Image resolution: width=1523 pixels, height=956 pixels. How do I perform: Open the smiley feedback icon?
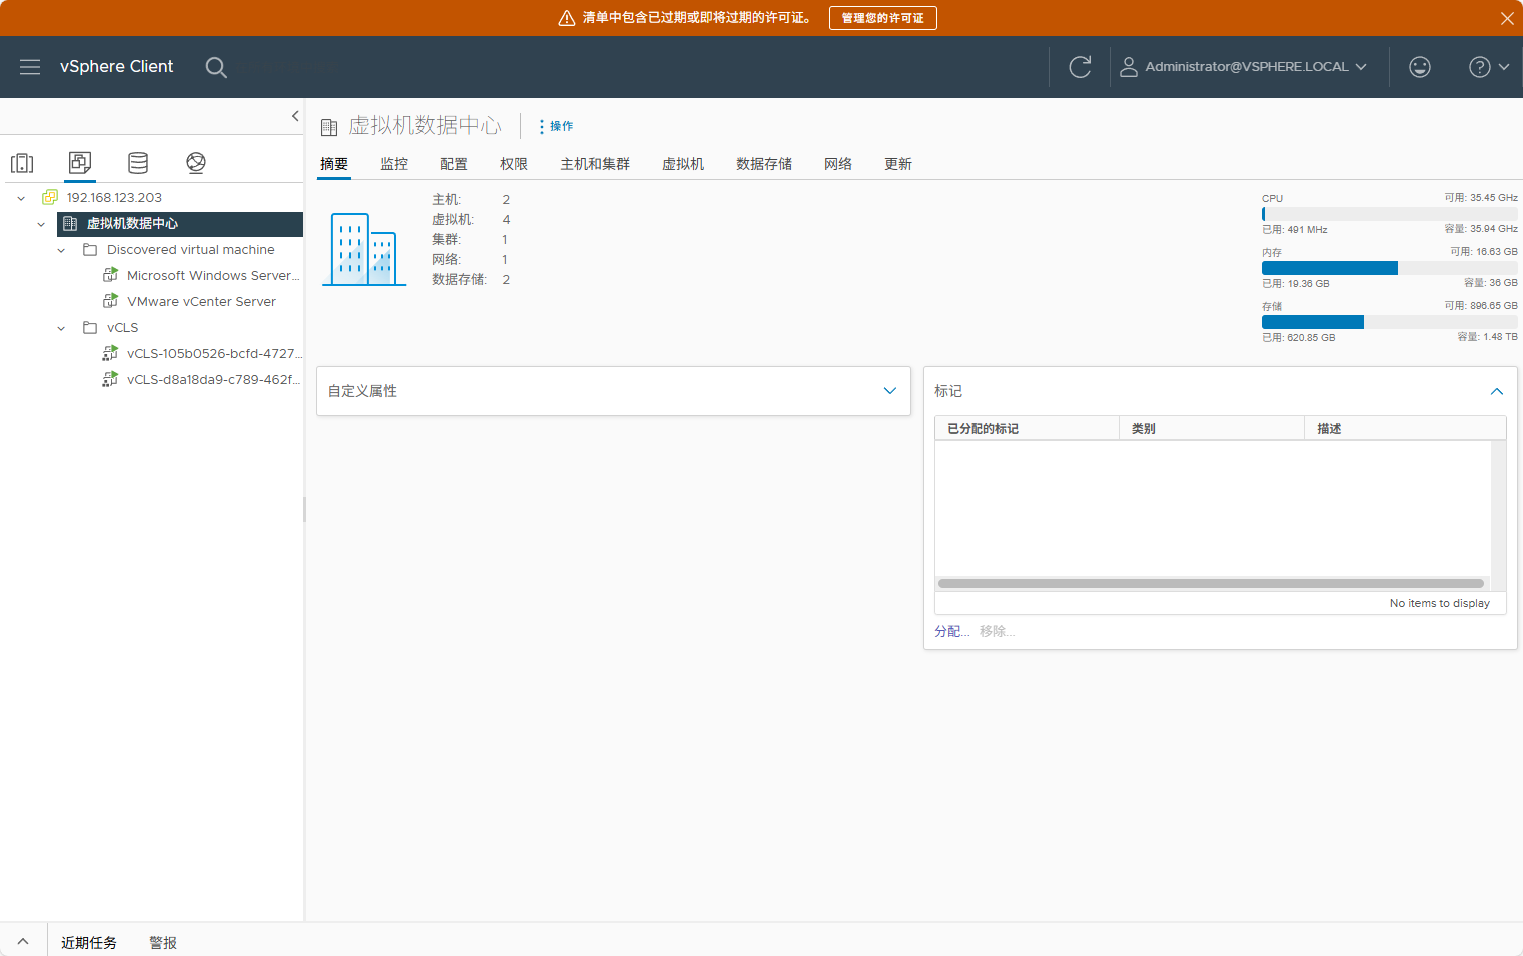coord(1419,67)
